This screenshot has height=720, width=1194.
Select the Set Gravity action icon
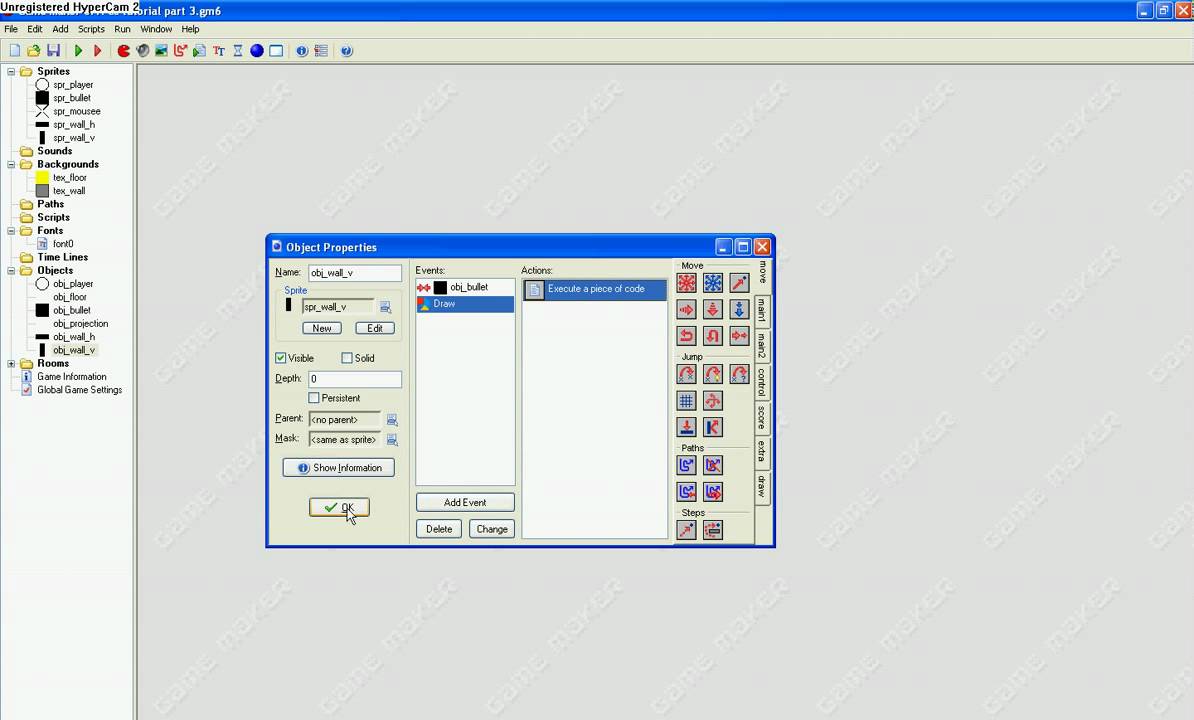pyautogui.click(x=739, y=310)
